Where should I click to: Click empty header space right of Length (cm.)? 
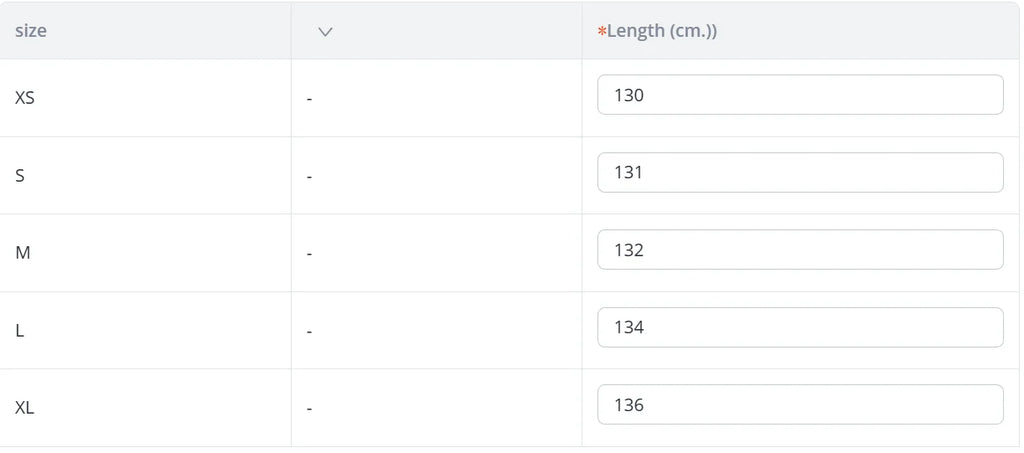(870, 31)
